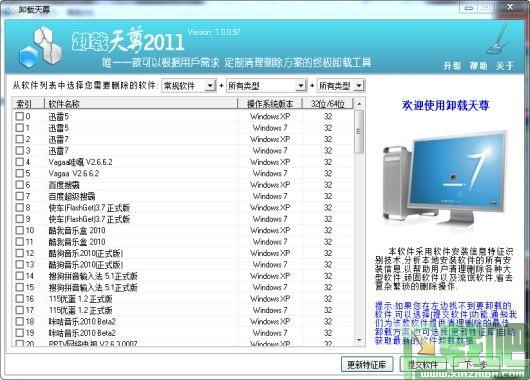This screenshot has height=380, width=530.
Task: Check the box for row 2 迅雷7
Action: pyautogui.click(x=20, y=139)
